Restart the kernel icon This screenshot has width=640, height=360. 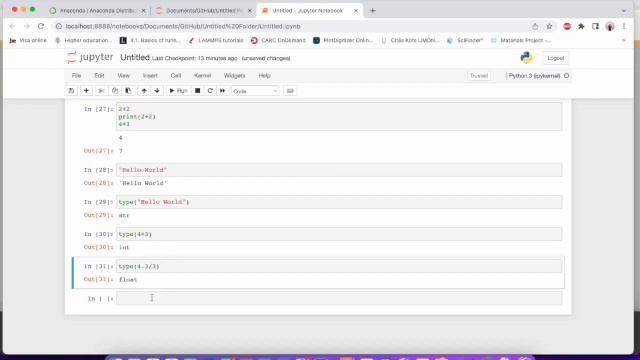click(210, 91)
